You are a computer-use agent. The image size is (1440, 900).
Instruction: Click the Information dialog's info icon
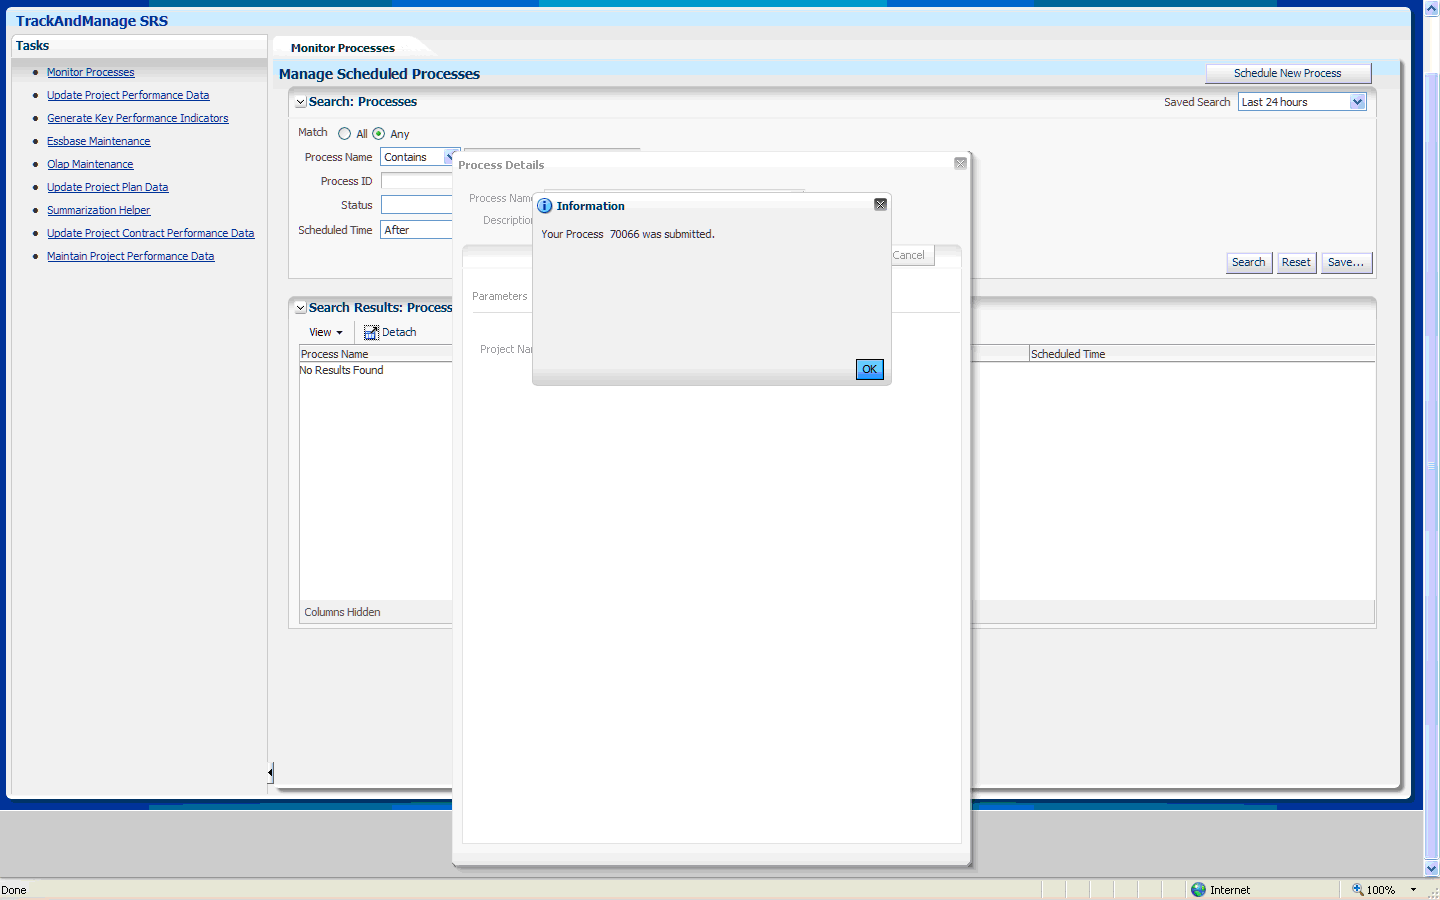(x=545, y=205)
